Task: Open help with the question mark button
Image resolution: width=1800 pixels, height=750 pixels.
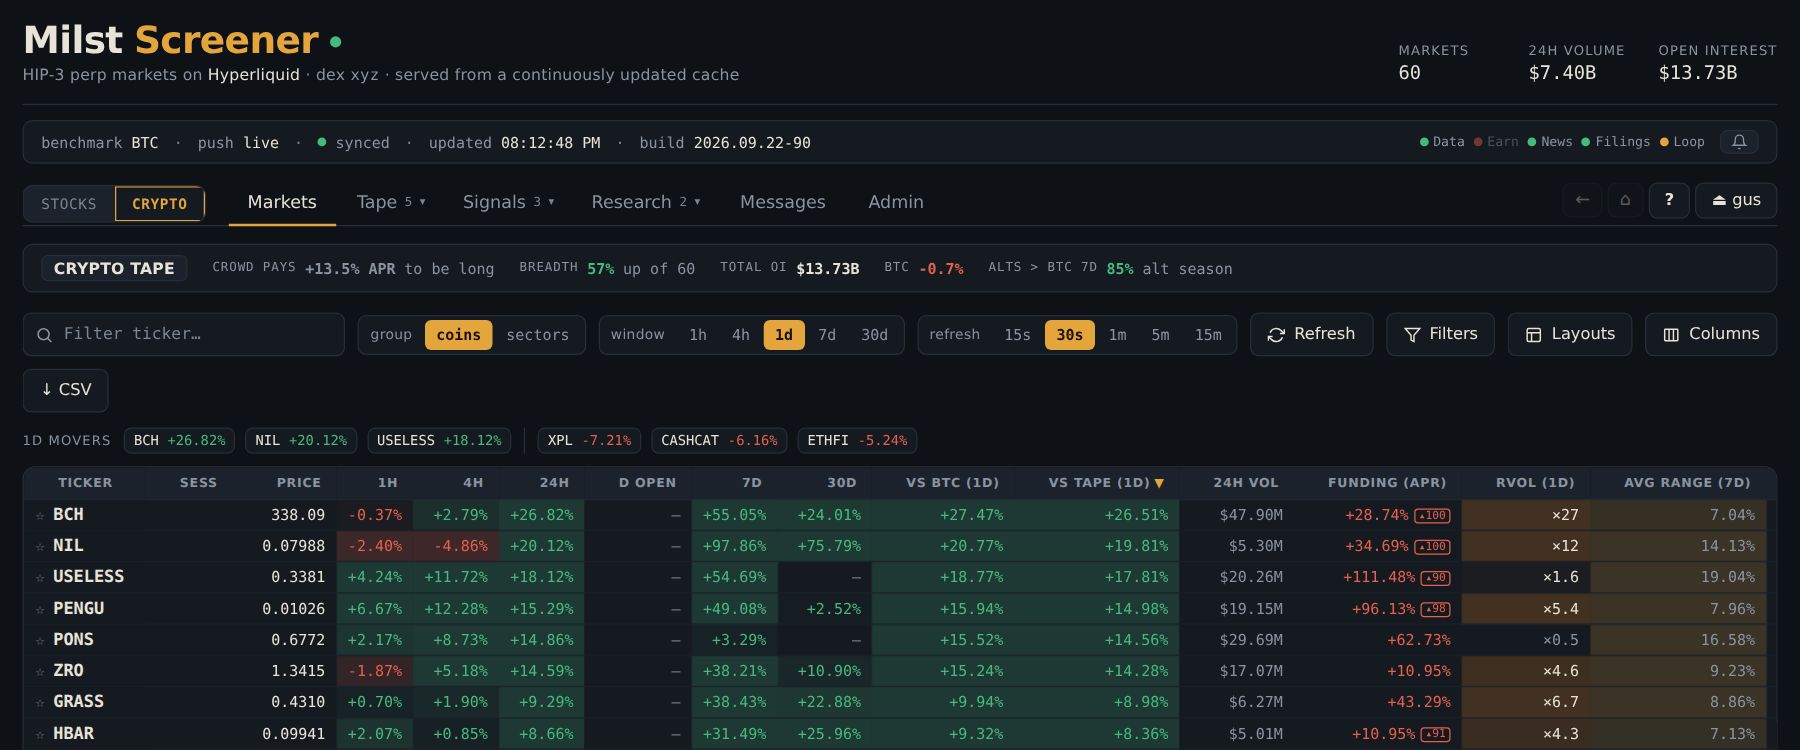Action: point(1669,200)
